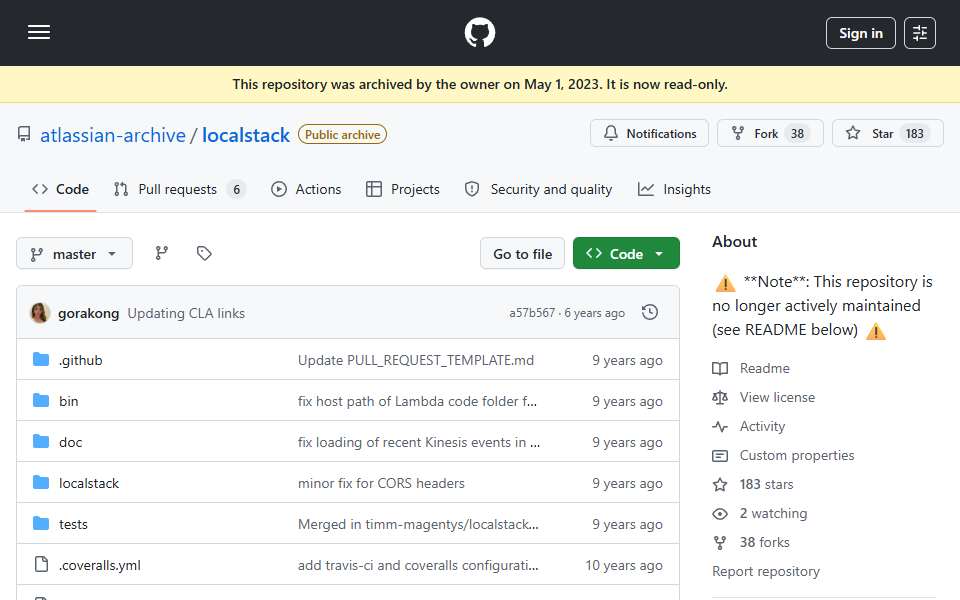Open Custom properties link

(x=797, y=456)
